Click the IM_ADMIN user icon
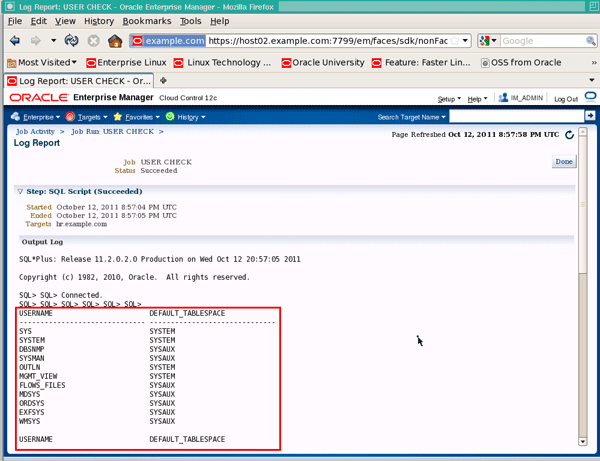Image resolution: width=600 pixels, height=461 pixels. (x=503, y=98)
